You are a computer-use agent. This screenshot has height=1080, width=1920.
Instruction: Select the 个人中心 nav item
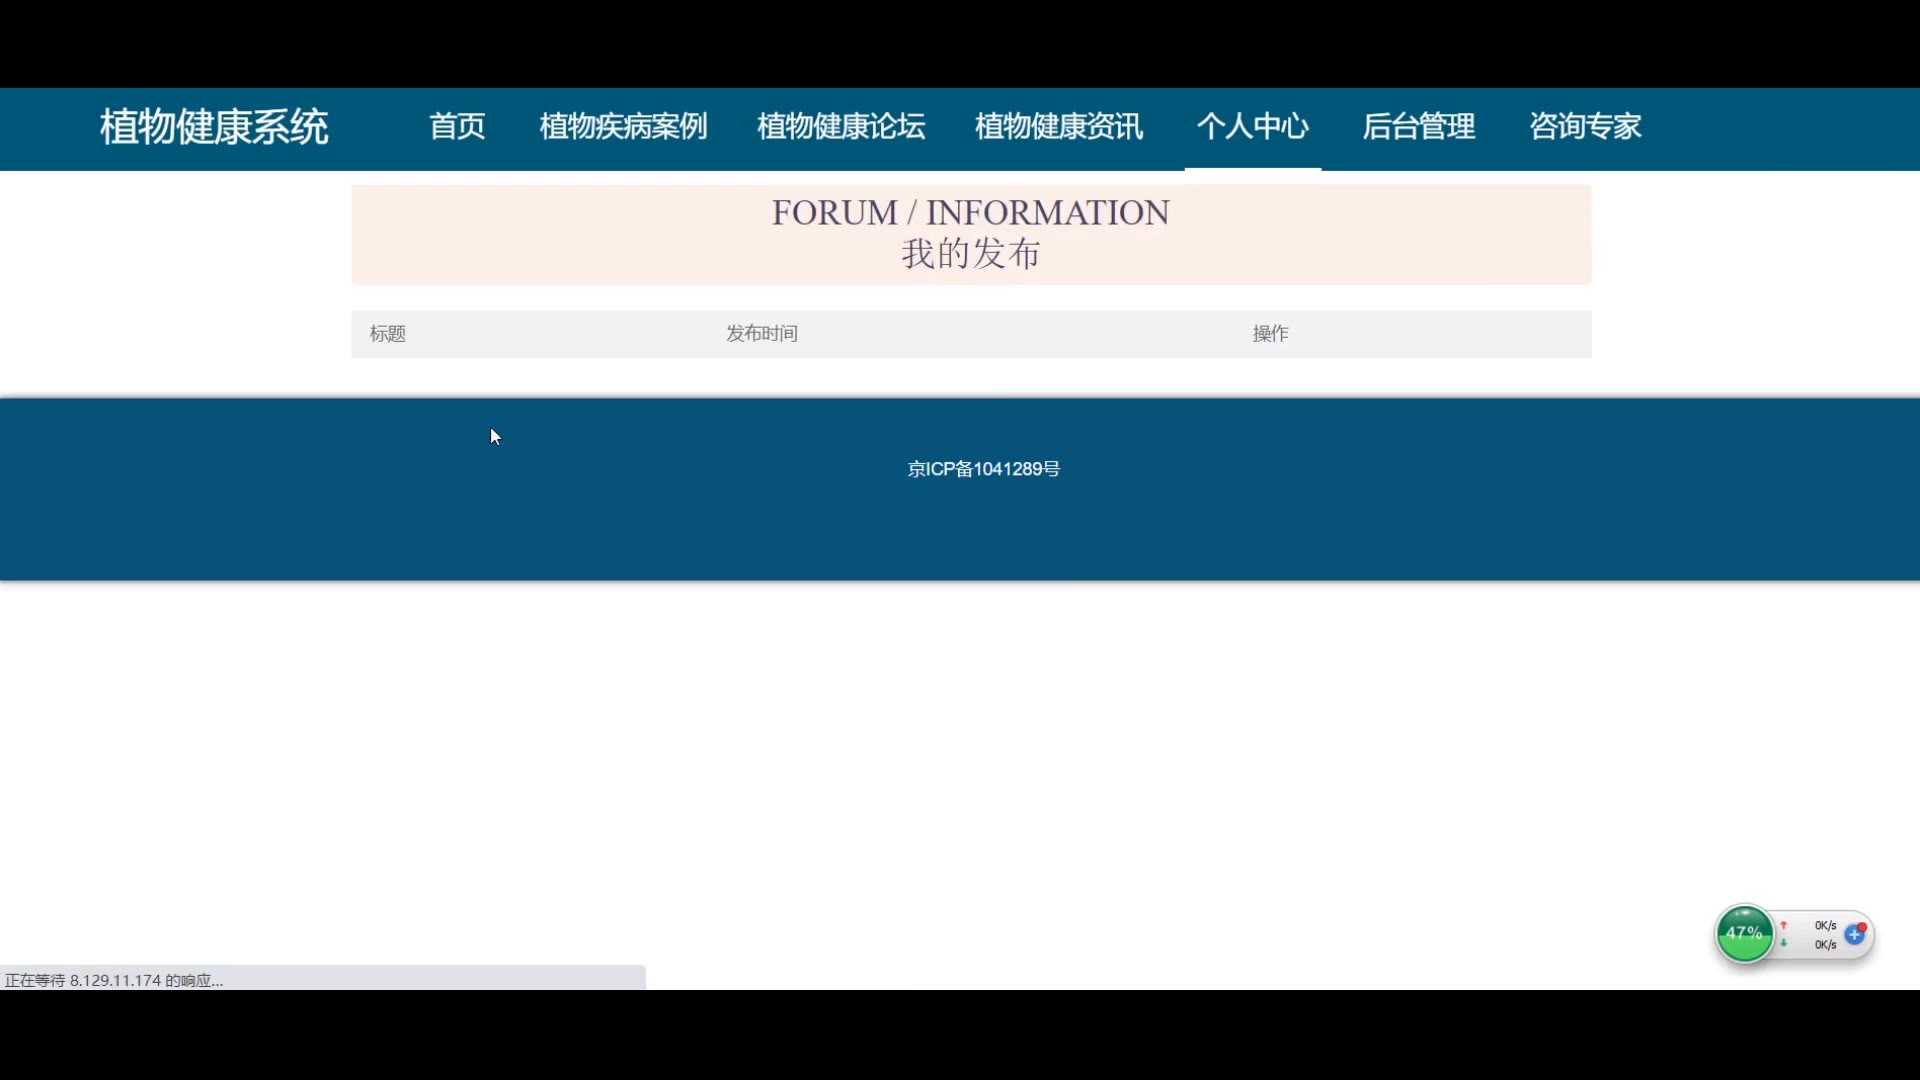point(1253,126)
